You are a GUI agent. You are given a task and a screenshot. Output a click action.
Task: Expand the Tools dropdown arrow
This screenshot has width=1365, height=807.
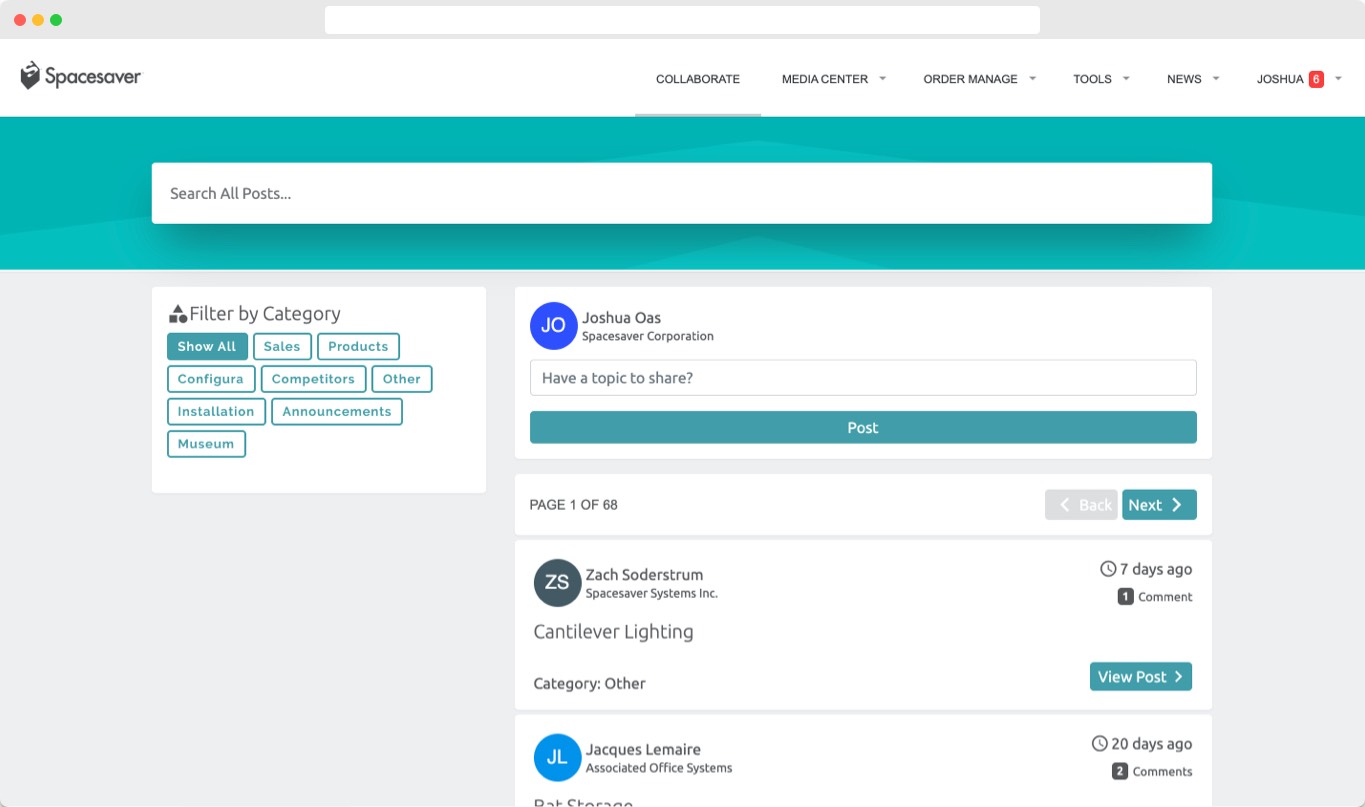1126,78
